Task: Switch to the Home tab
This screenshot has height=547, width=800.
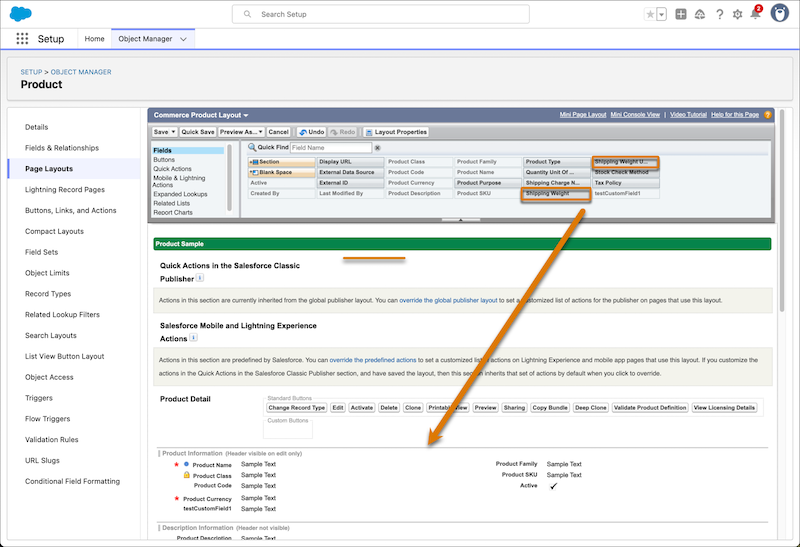Action: 94,39
